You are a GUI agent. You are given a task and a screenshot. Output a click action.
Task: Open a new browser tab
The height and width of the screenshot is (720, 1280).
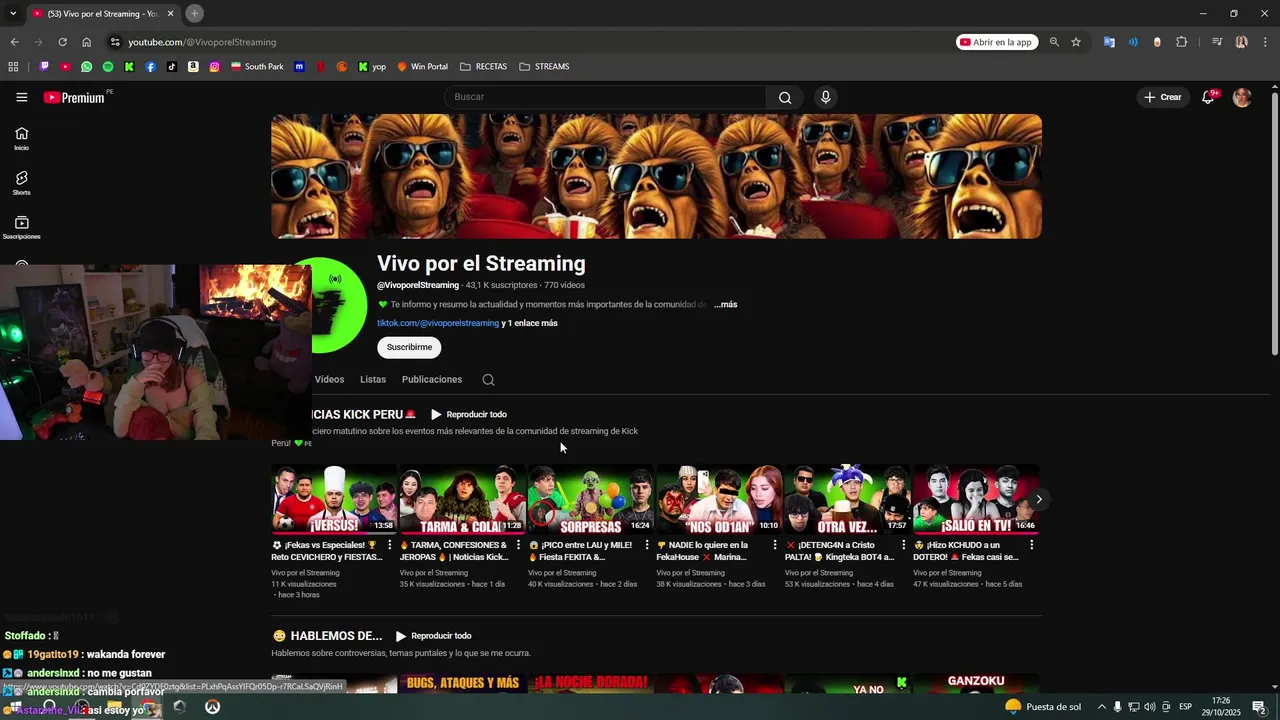coord(195,13)
